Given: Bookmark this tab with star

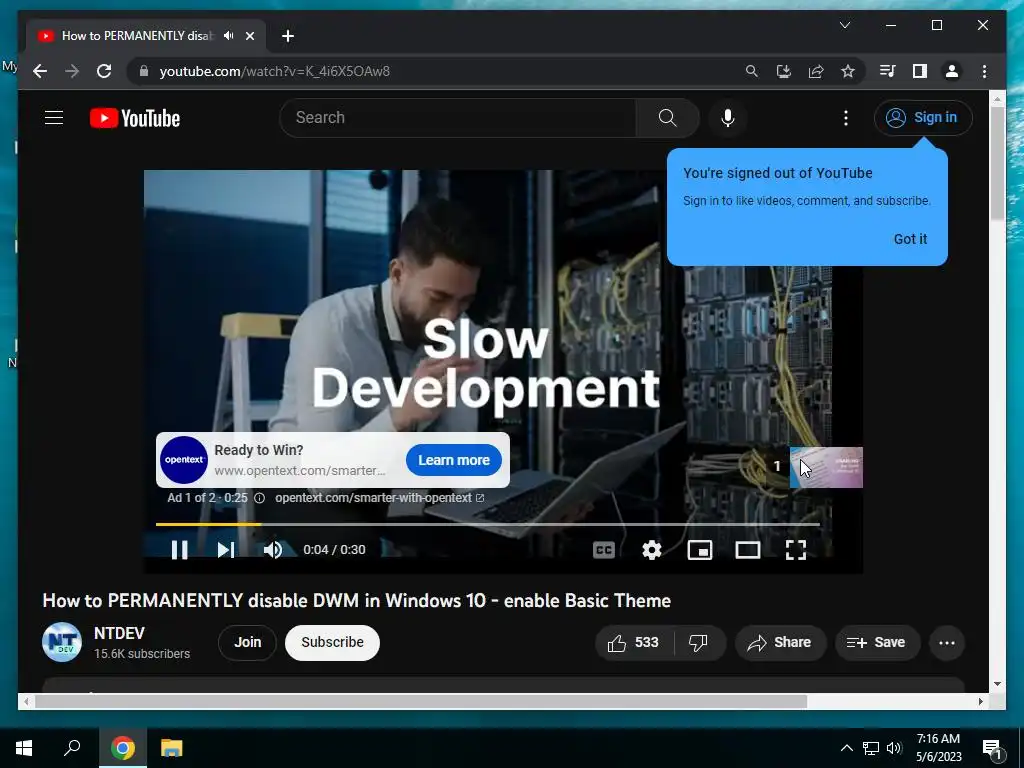Looking at the screenshot, I should click(x=848, y=71).
